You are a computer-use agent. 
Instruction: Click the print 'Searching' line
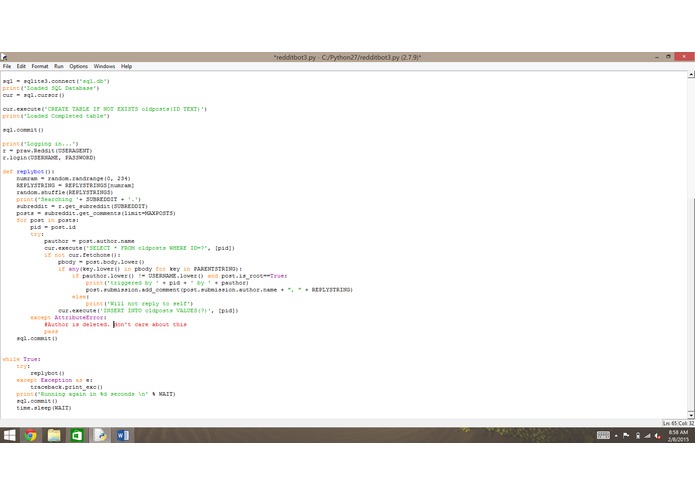click(x=78, y=199)
